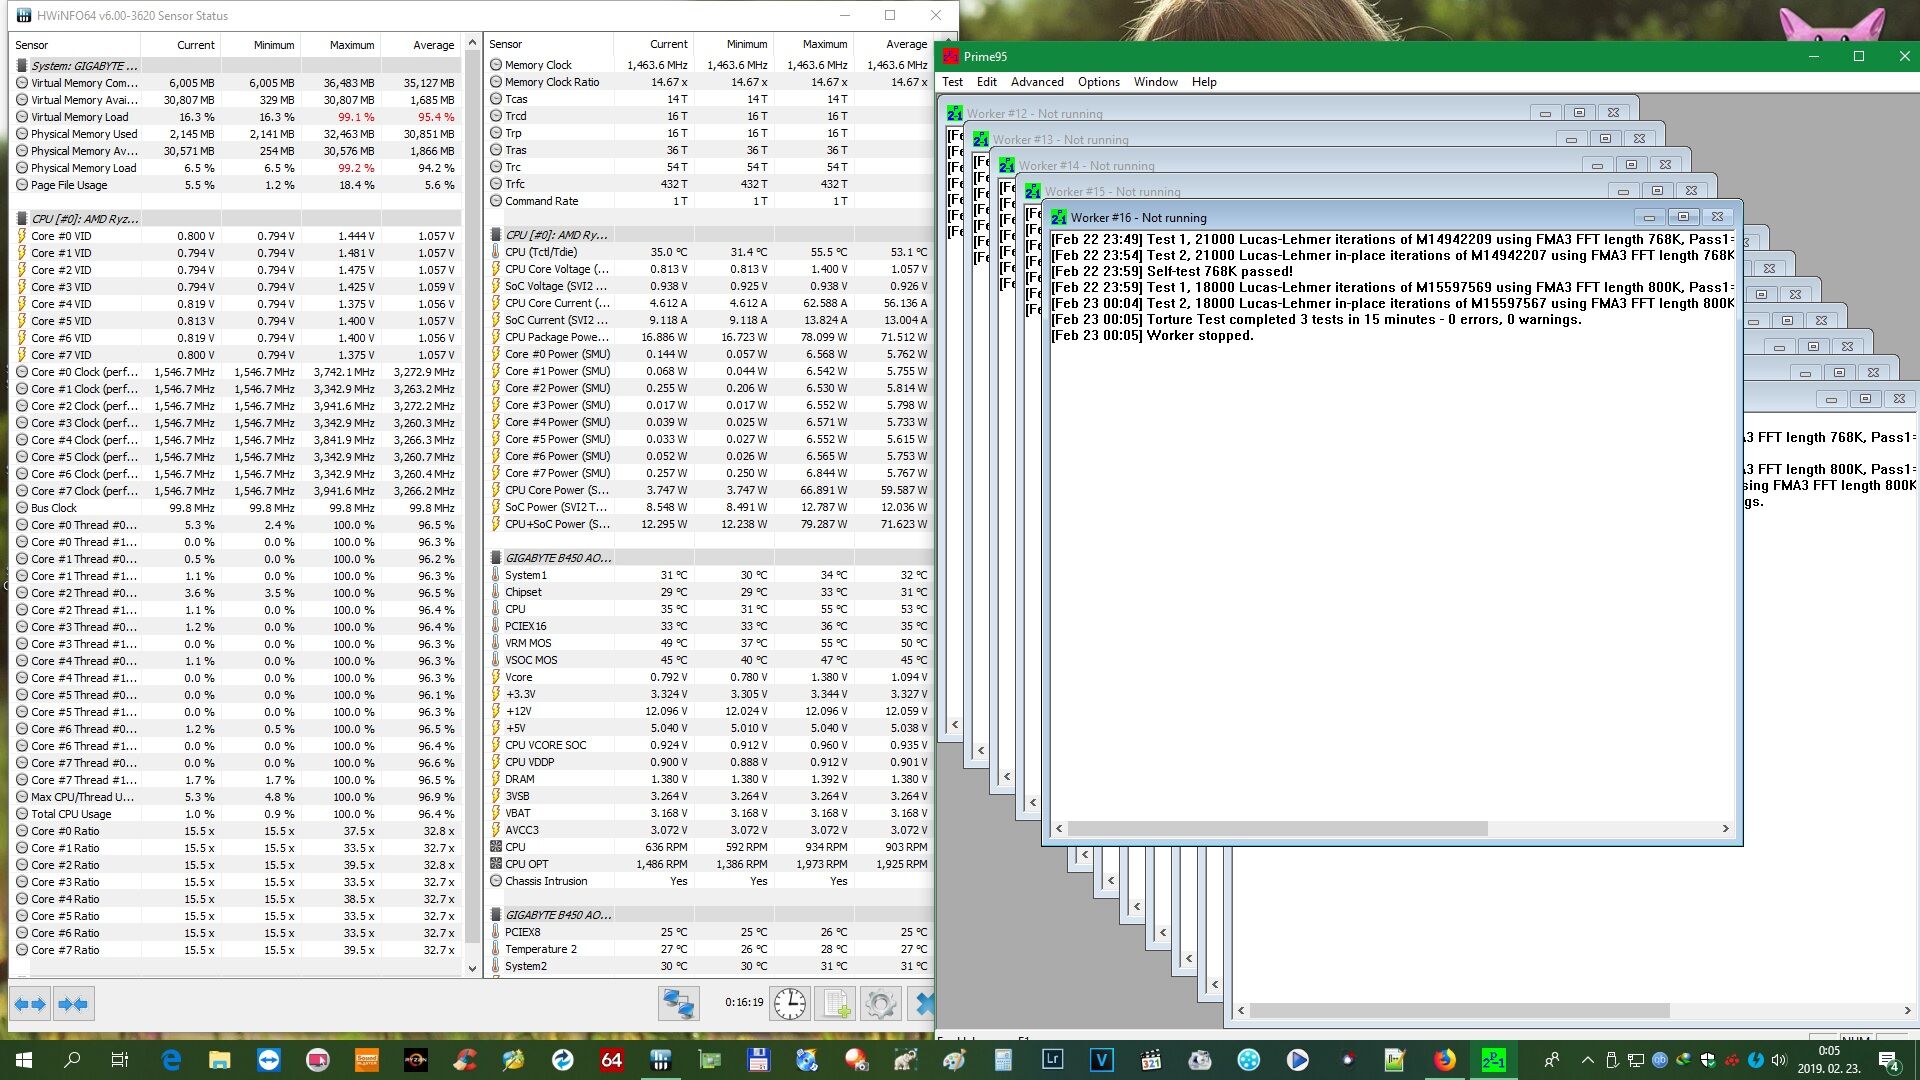Viewport: 1920px width, 1080px height.
Task: Select Memory Clock Ratio row
Action: [709, 82]
